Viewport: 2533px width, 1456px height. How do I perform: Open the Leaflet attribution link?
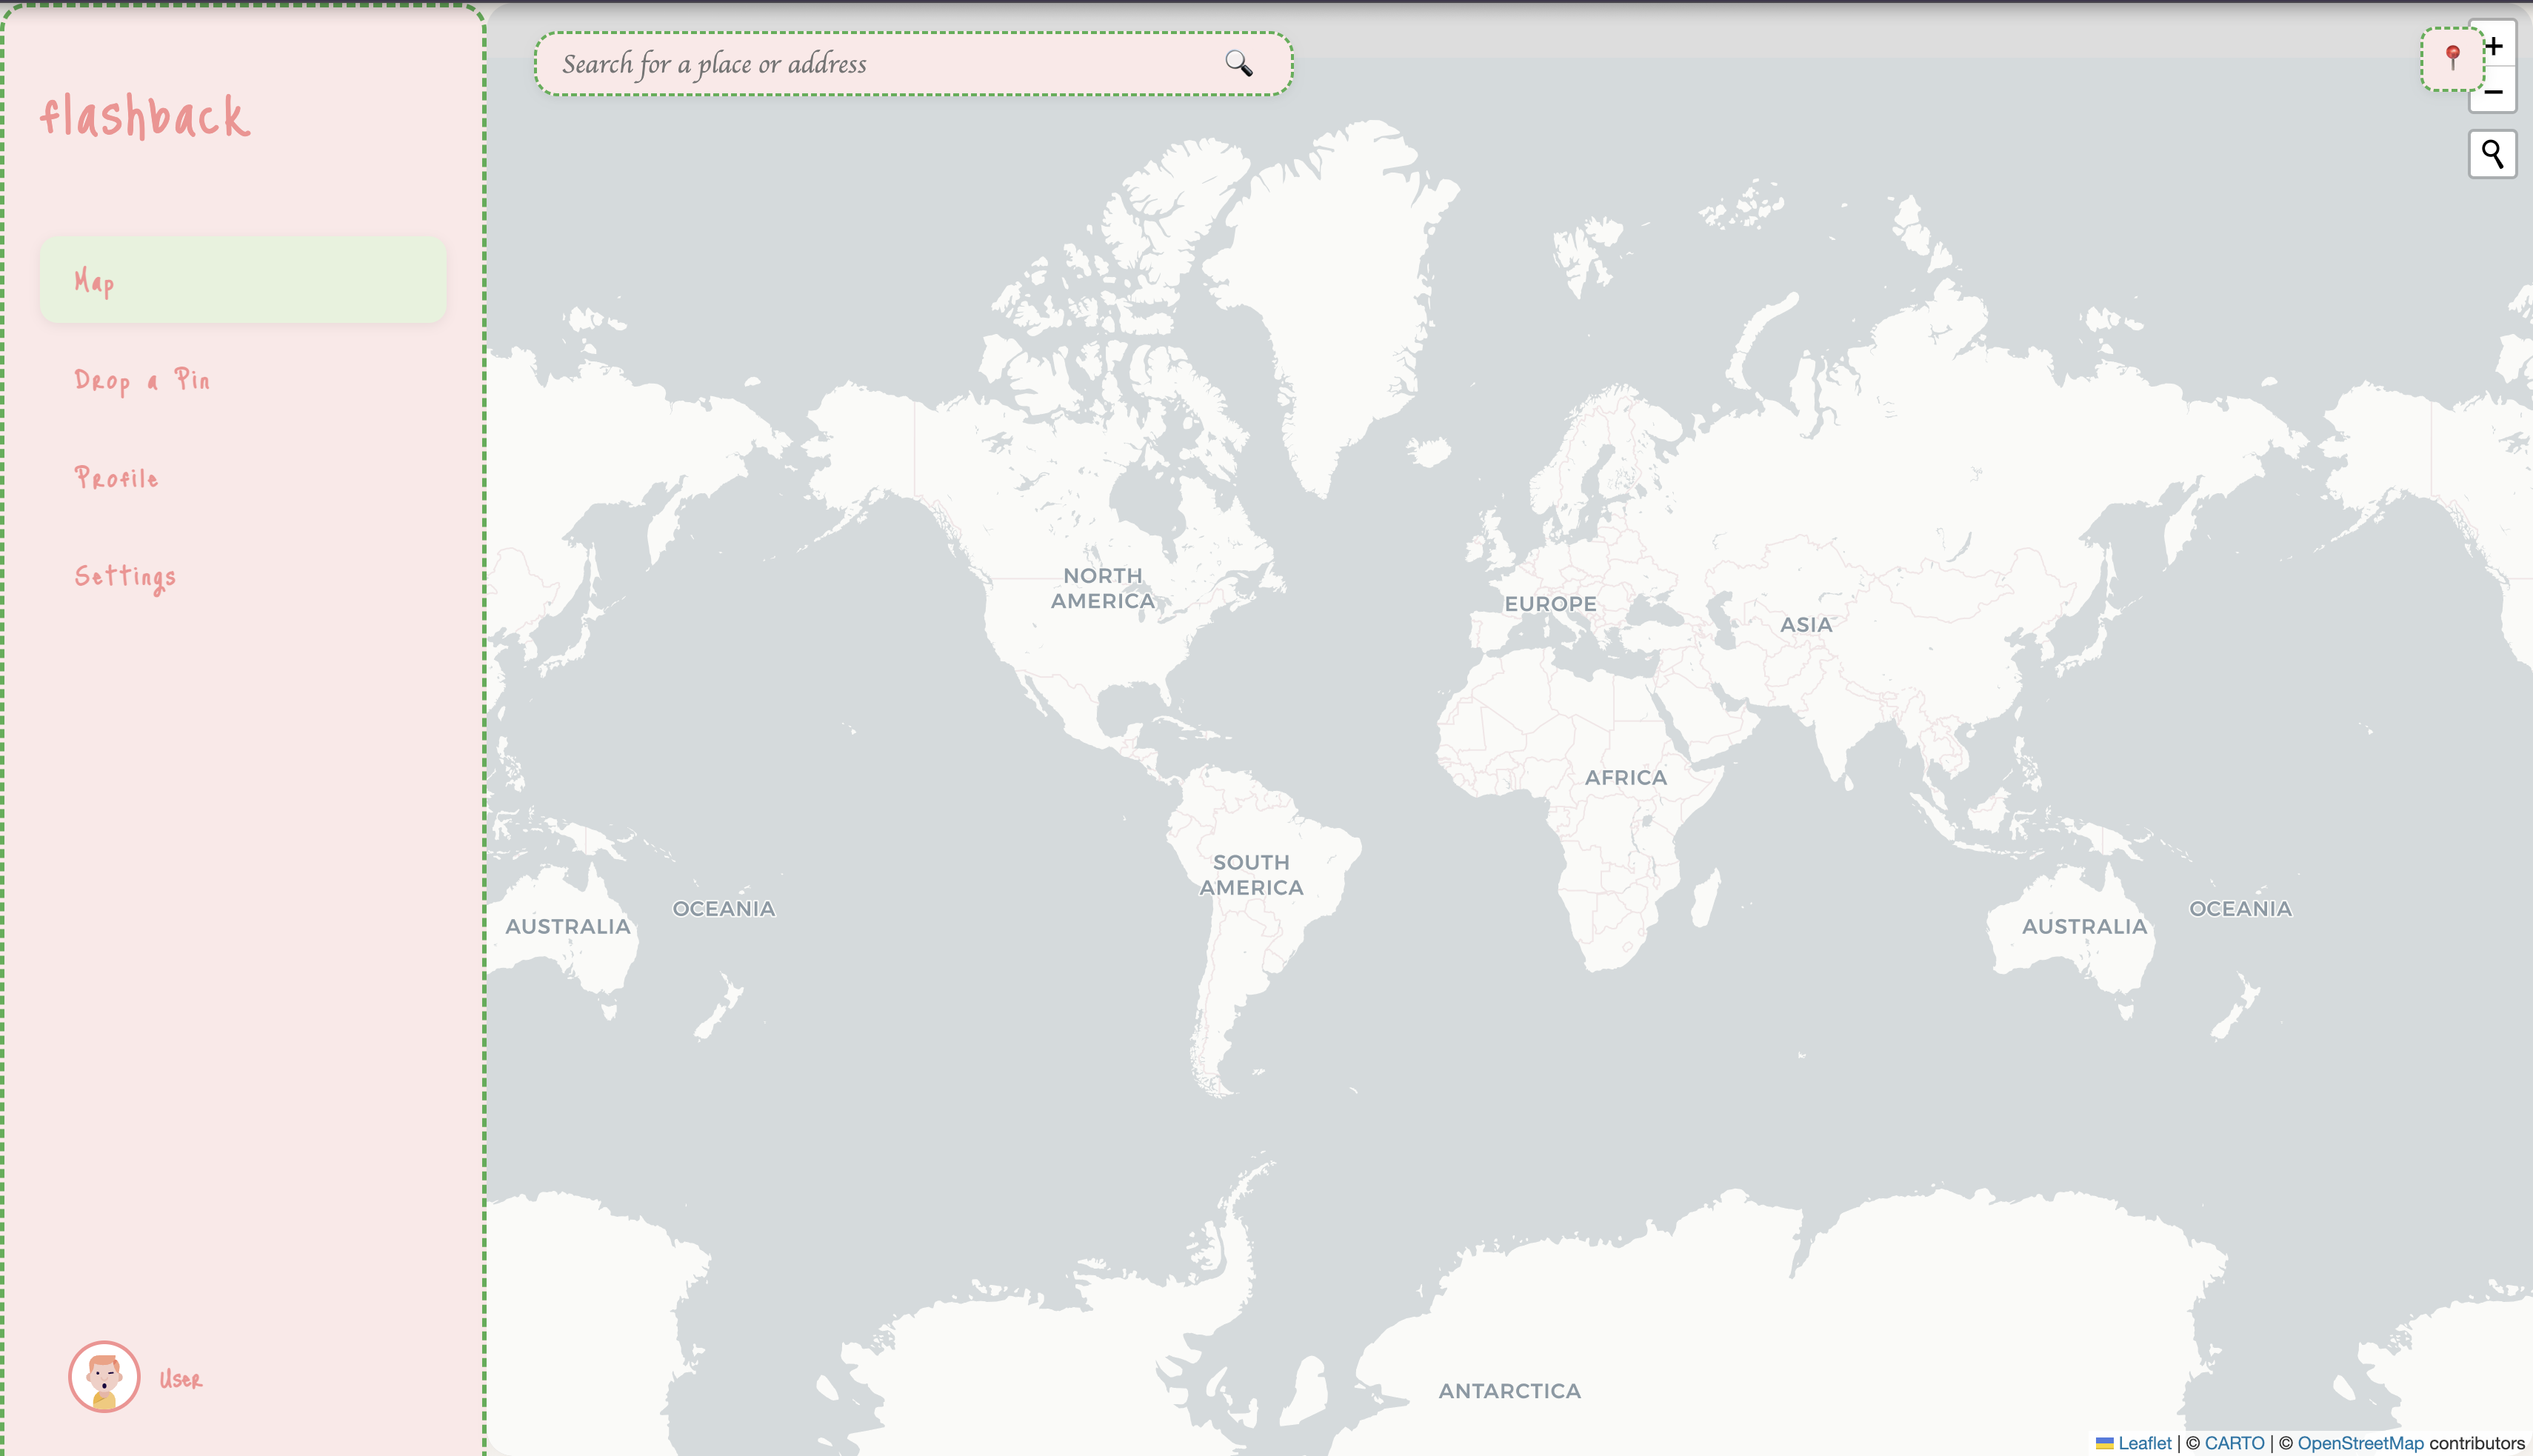coord(2144,1443)
